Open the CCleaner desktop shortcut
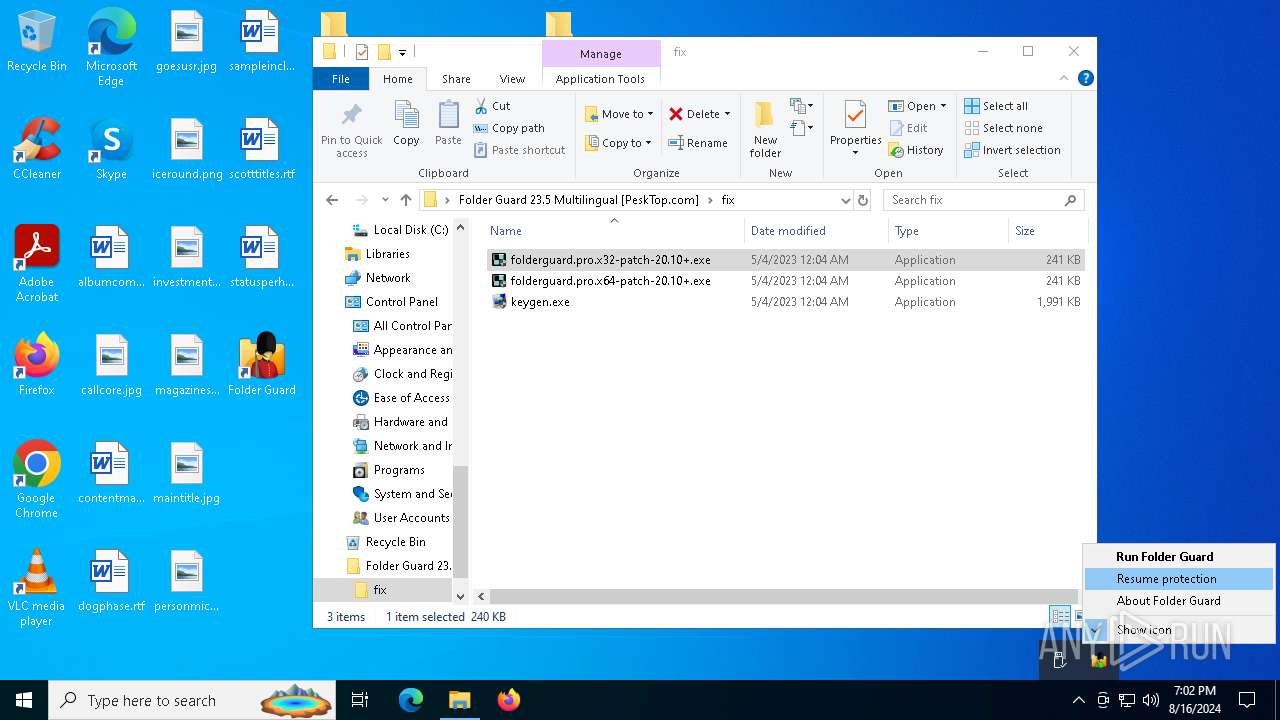 [37, 148]
